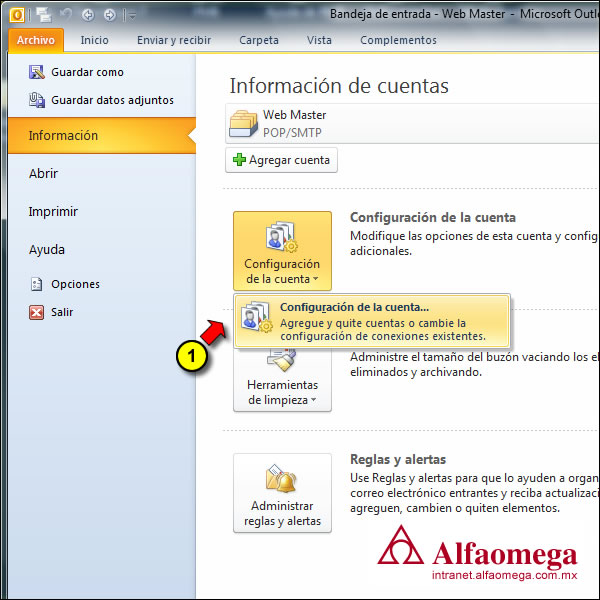
Task: Open the Herramientas de limpieza dropdown button
Action: [282, 379]
